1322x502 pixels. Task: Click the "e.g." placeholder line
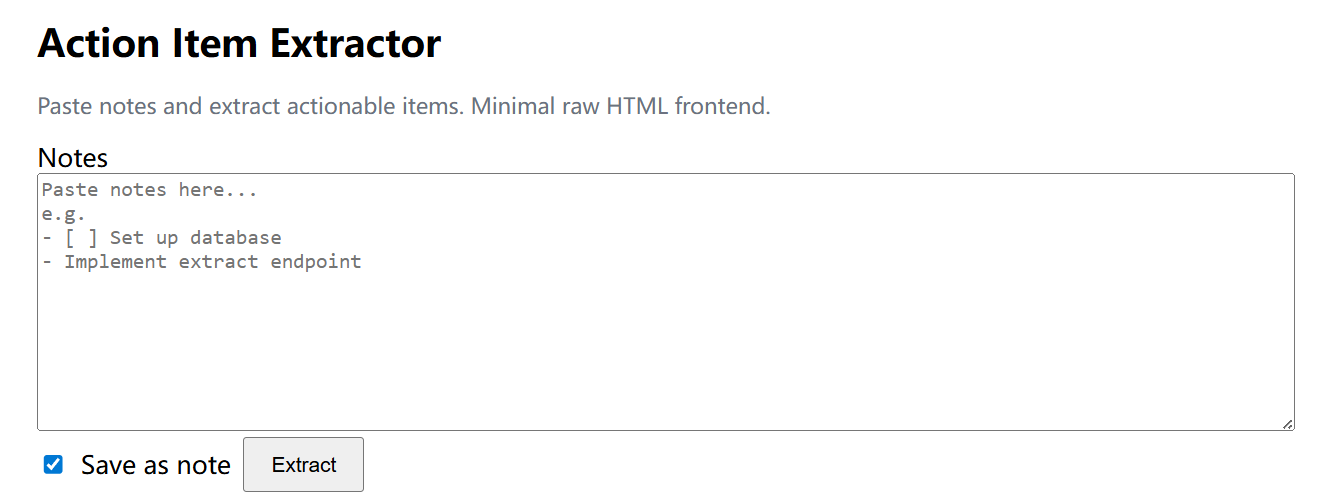pyautogui.click(x=64, y=214)
